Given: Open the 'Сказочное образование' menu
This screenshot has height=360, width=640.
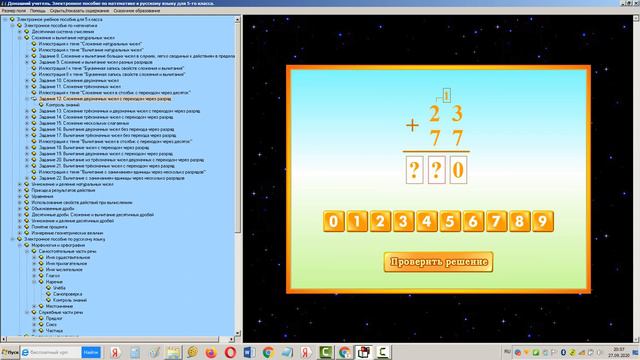Looking at the screenshot, I should click(x=137, y=11).
